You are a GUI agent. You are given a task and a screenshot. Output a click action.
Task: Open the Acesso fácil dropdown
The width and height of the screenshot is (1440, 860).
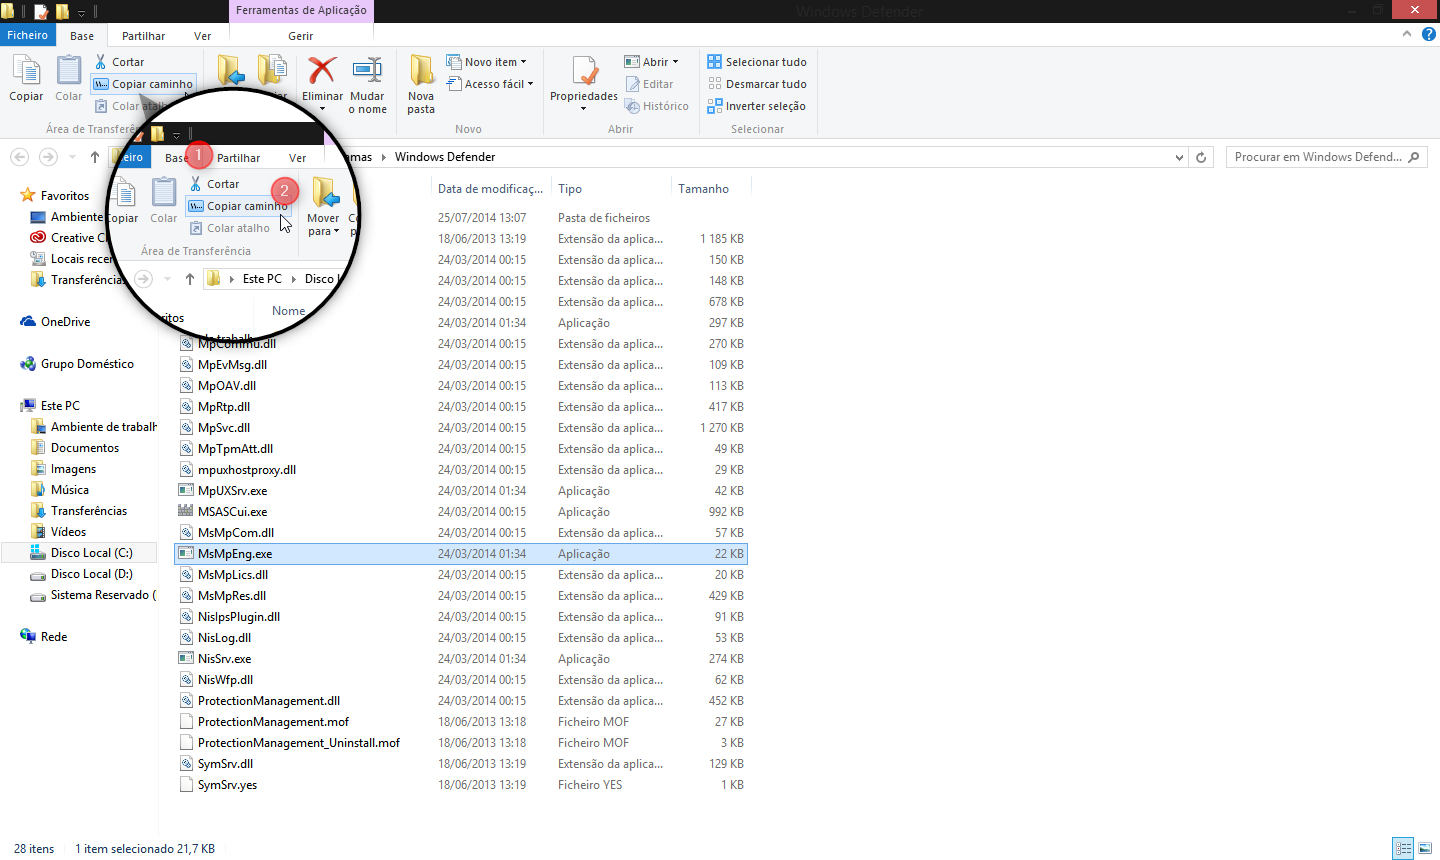(490, 84)
